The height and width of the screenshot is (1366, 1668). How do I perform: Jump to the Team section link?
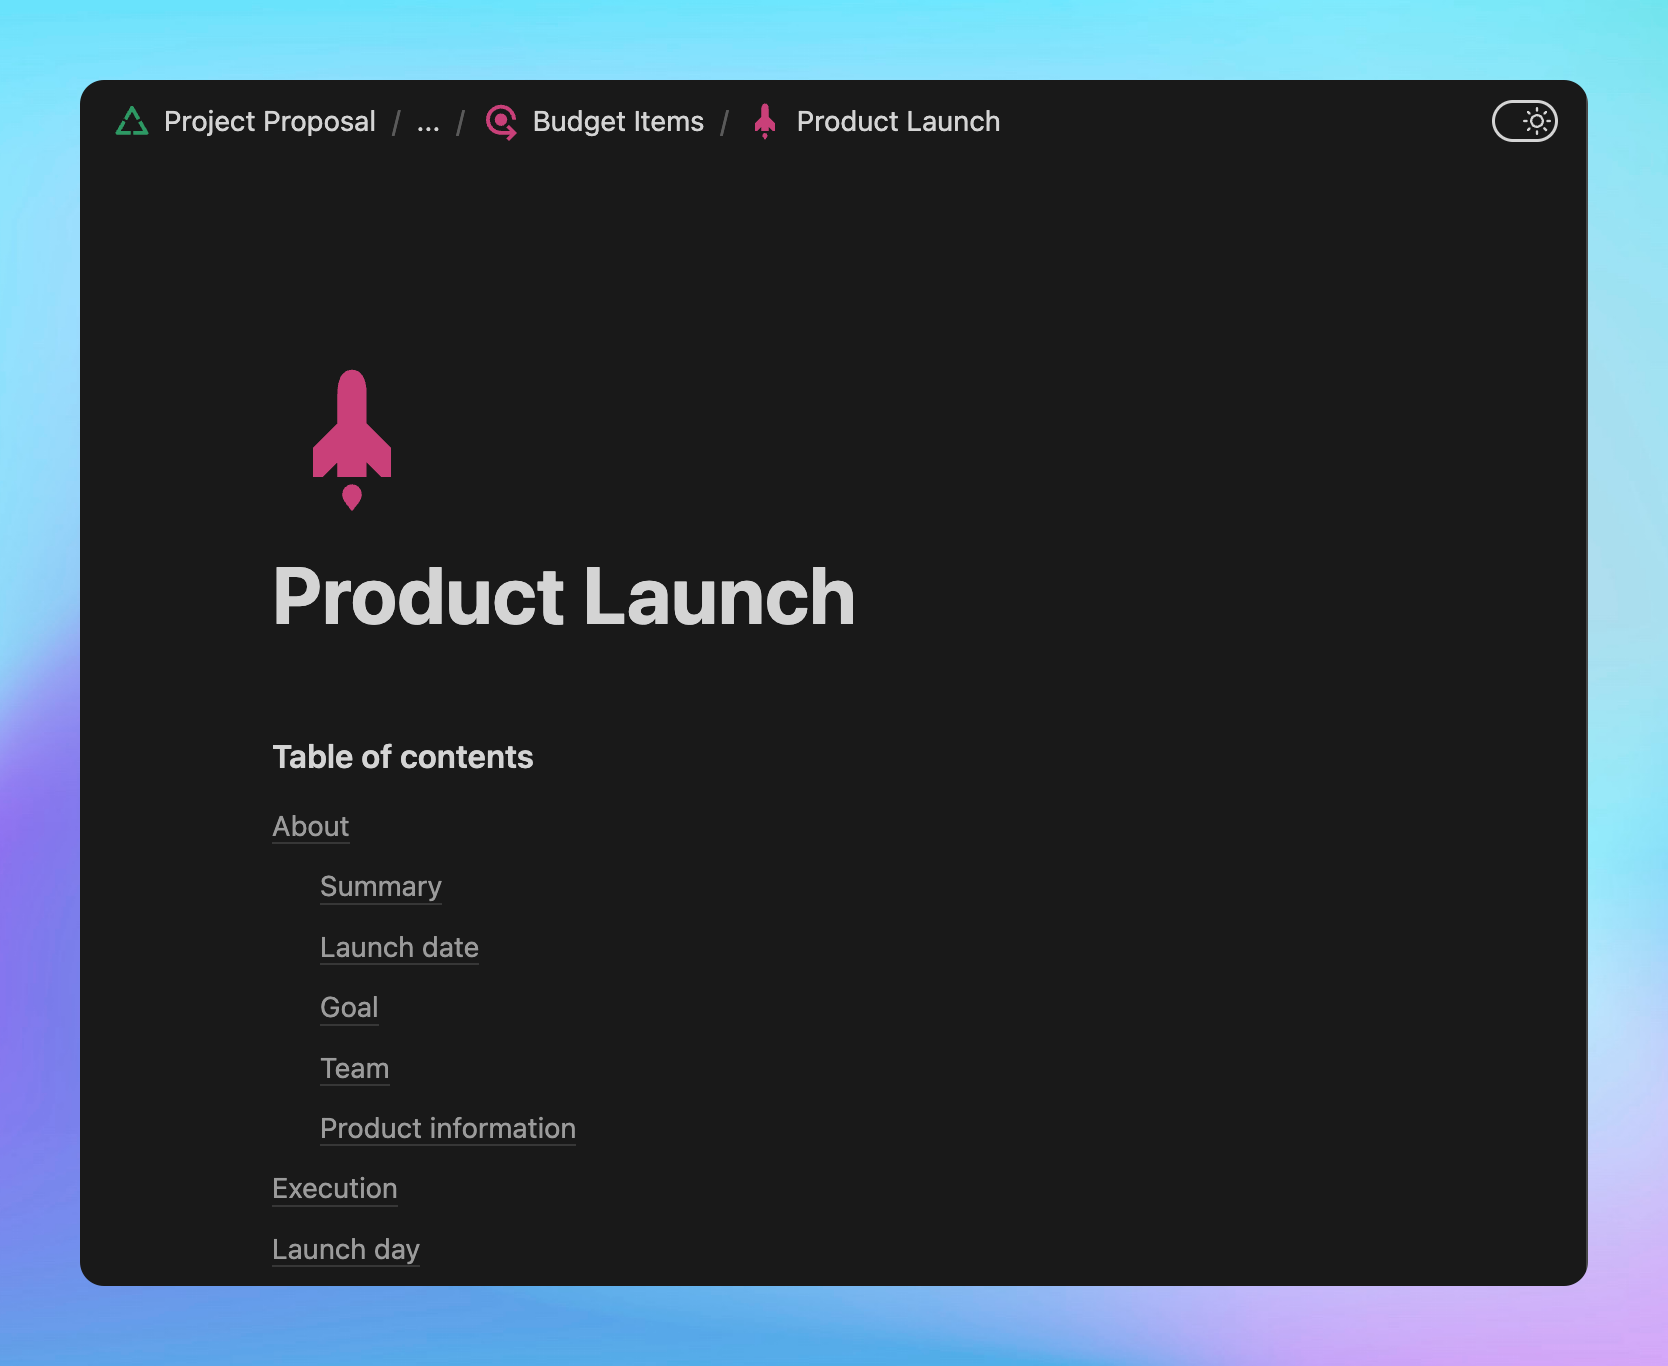point(355,1068)
